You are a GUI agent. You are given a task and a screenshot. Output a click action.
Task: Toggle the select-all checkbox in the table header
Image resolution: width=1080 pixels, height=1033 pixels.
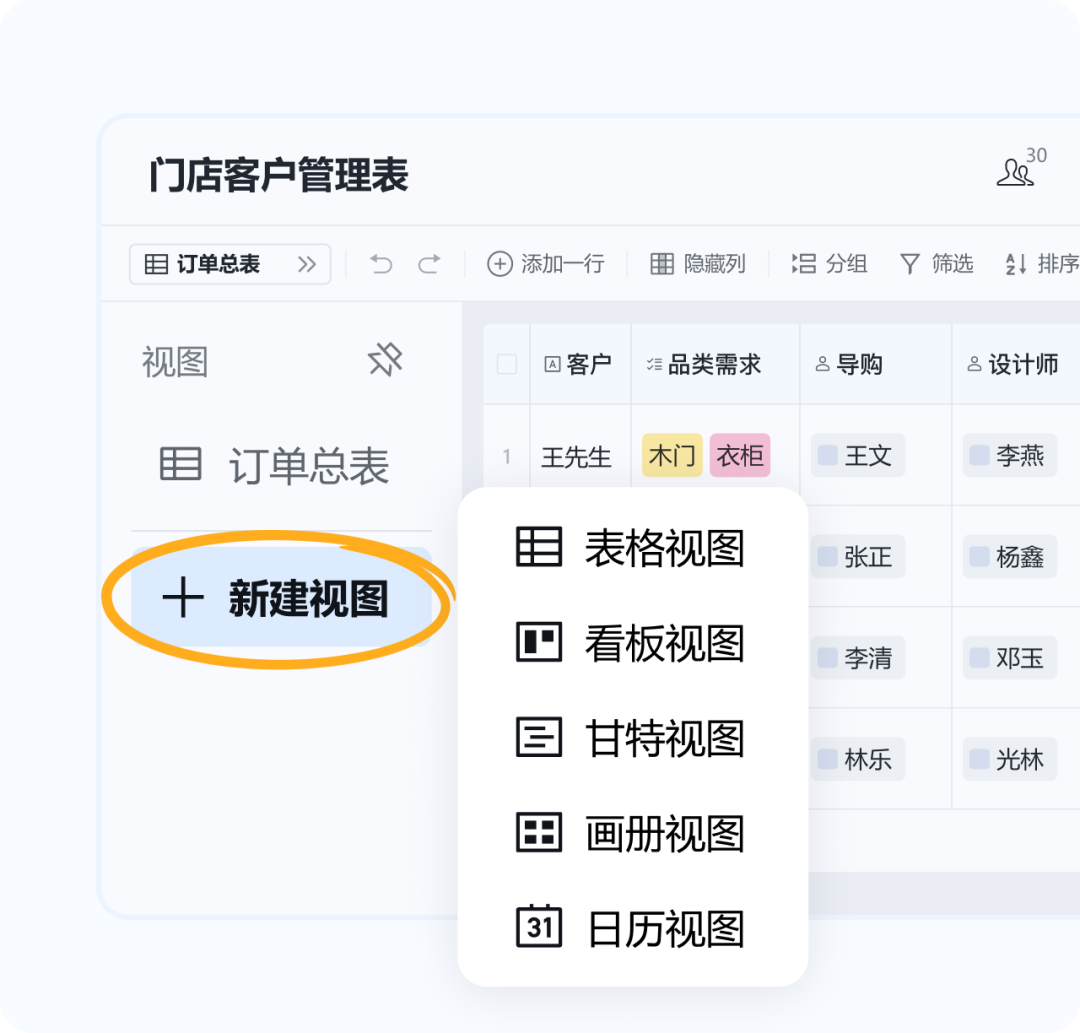coord(506,364)
